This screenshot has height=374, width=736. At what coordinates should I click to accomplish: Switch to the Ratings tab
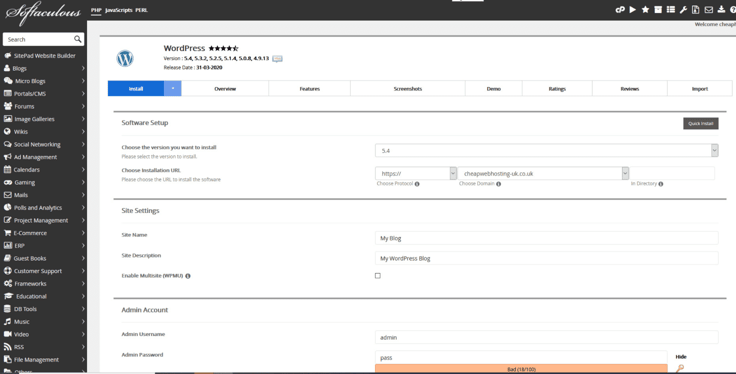(x=557, y=89)
